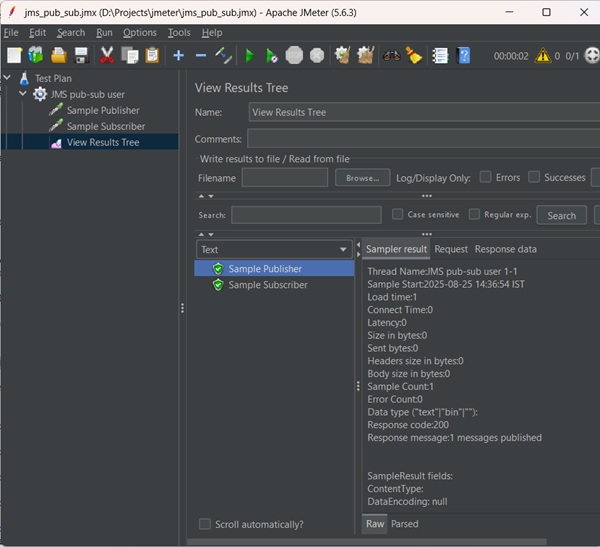The image size is (600, 547).
Task: Enable the Errors only checkbox
Action: (x=486, y=177)
